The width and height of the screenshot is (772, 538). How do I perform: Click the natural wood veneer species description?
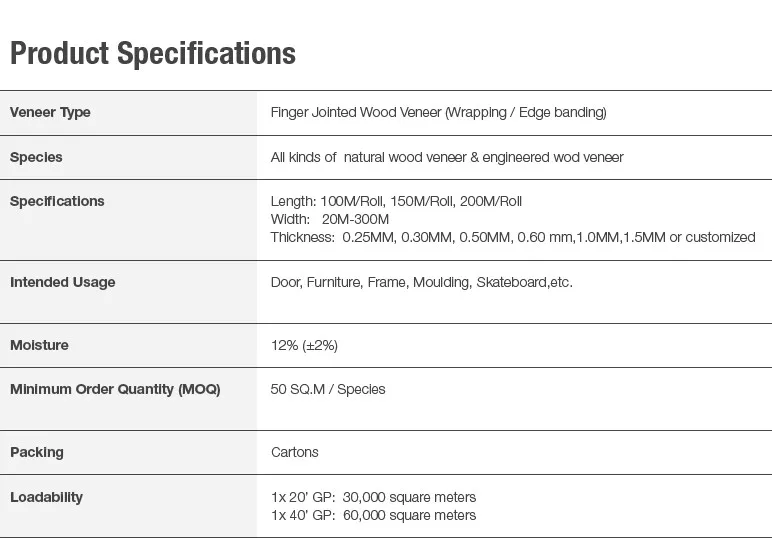[446, 157]
